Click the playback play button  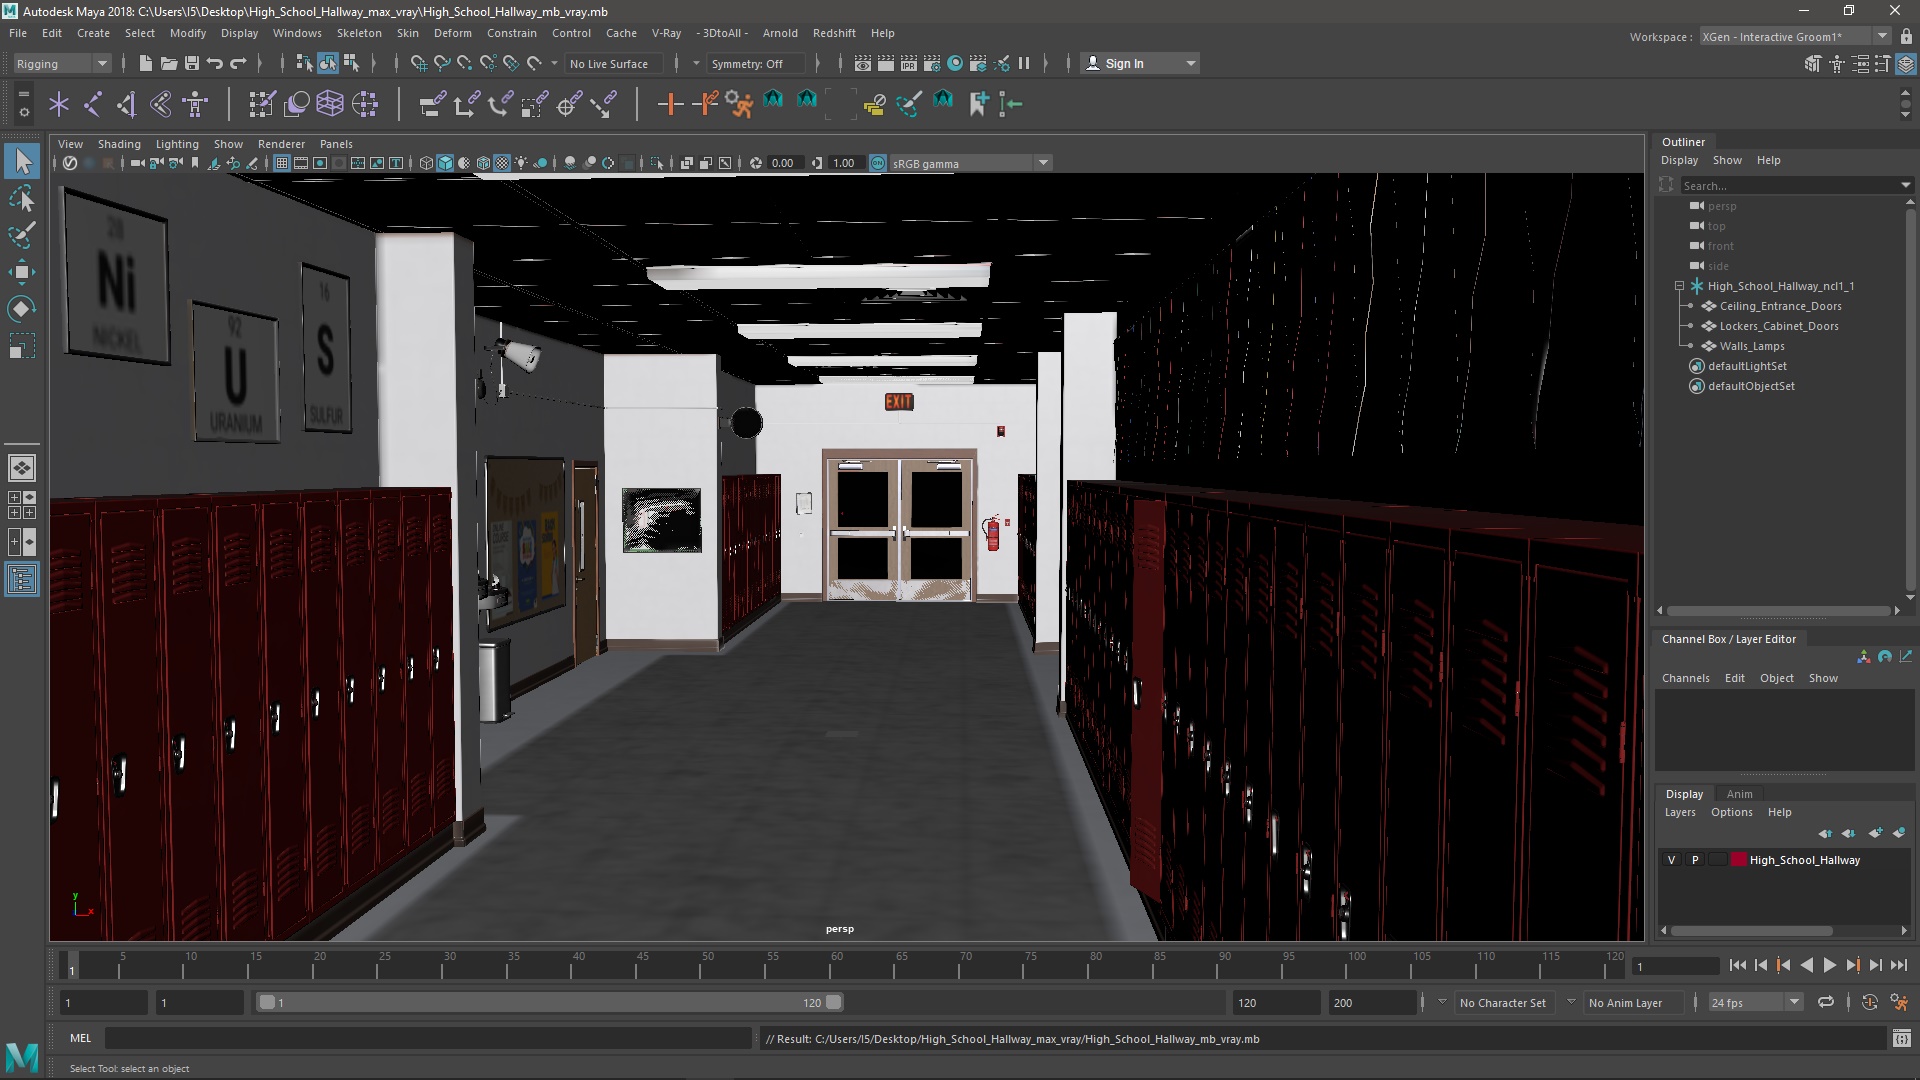(x=1832, y=965)
